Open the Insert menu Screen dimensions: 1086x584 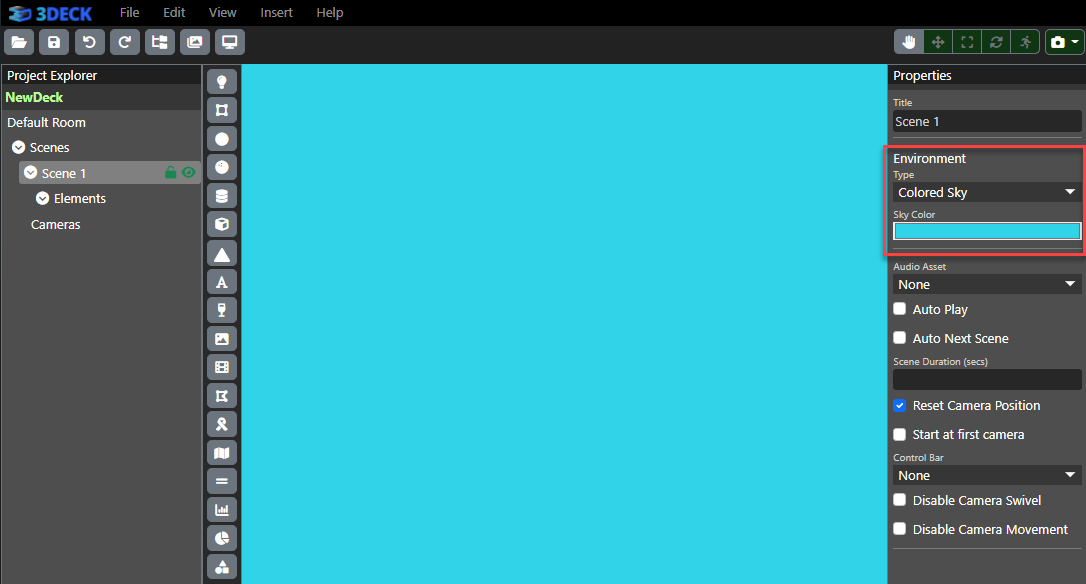point(276,13)
